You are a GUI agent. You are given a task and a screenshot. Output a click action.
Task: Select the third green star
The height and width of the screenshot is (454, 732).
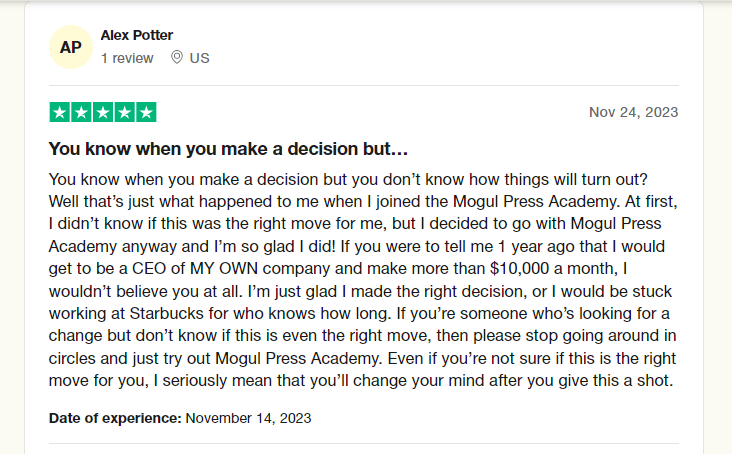pos(103,112)
